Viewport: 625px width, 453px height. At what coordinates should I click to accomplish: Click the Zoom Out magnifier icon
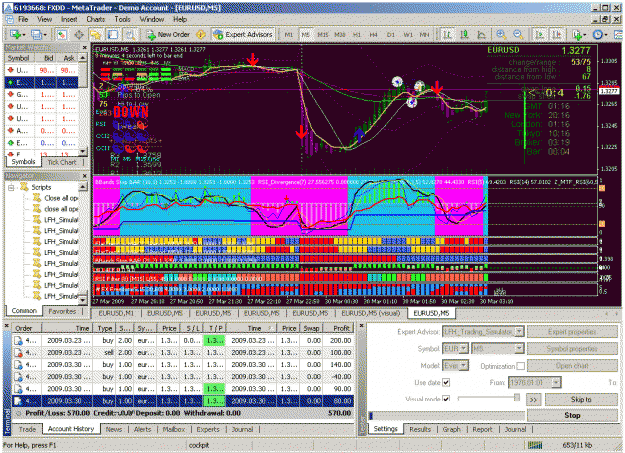tap(518, 35)
